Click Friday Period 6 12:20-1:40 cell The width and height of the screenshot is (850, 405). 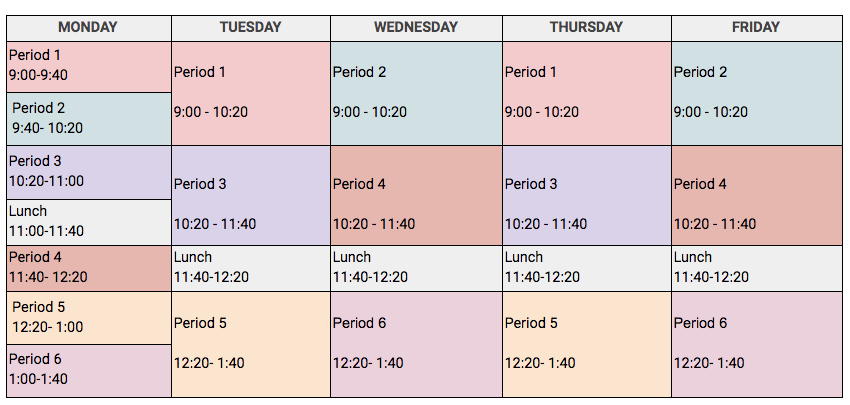(755, 343)
